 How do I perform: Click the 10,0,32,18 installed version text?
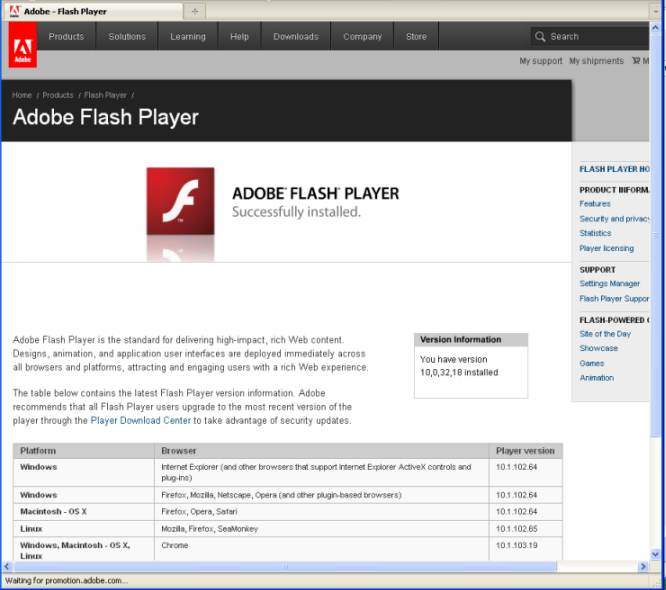click(x=459, y=373)
